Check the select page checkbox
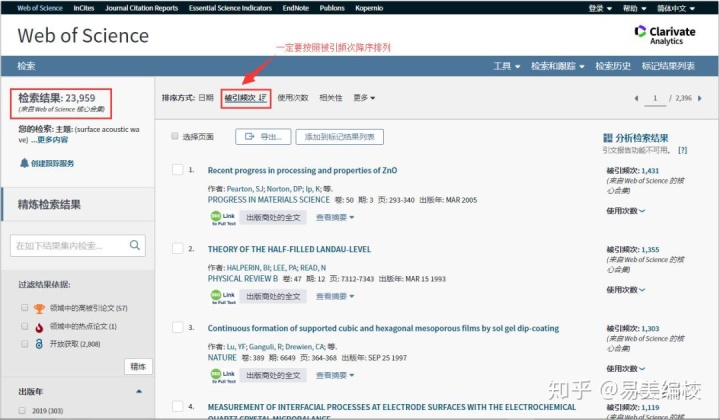Screen dimensions: 720x420 174,136
